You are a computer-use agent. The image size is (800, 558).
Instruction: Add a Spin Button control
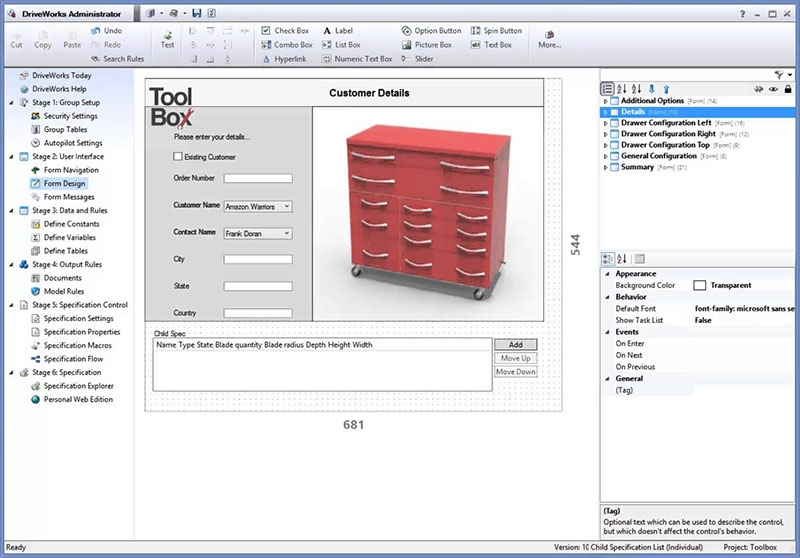point(496,31)
